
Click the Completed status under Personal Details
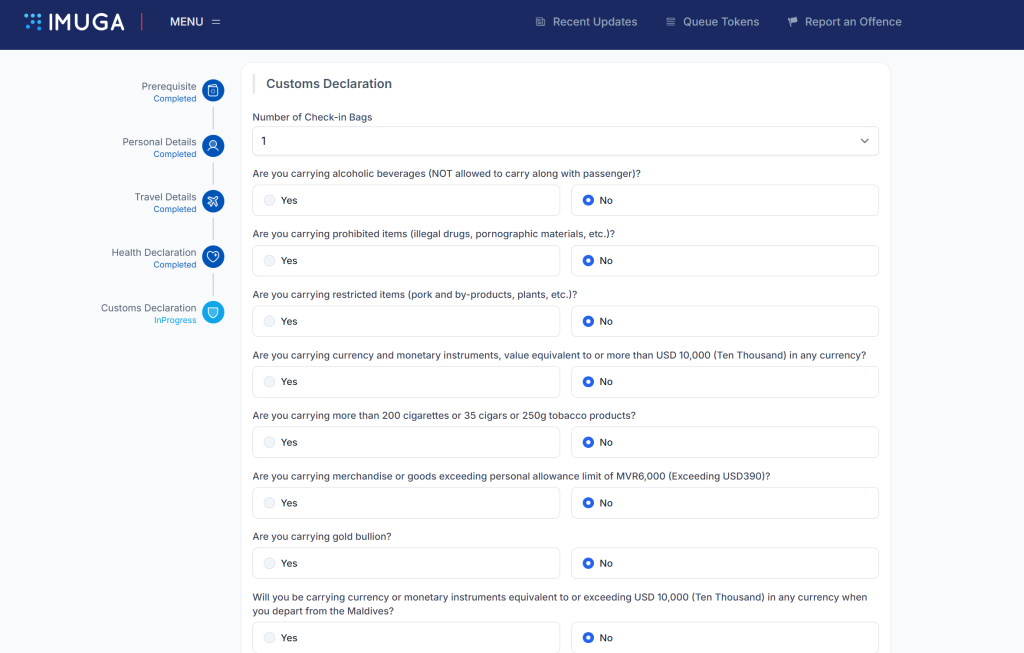174,154
